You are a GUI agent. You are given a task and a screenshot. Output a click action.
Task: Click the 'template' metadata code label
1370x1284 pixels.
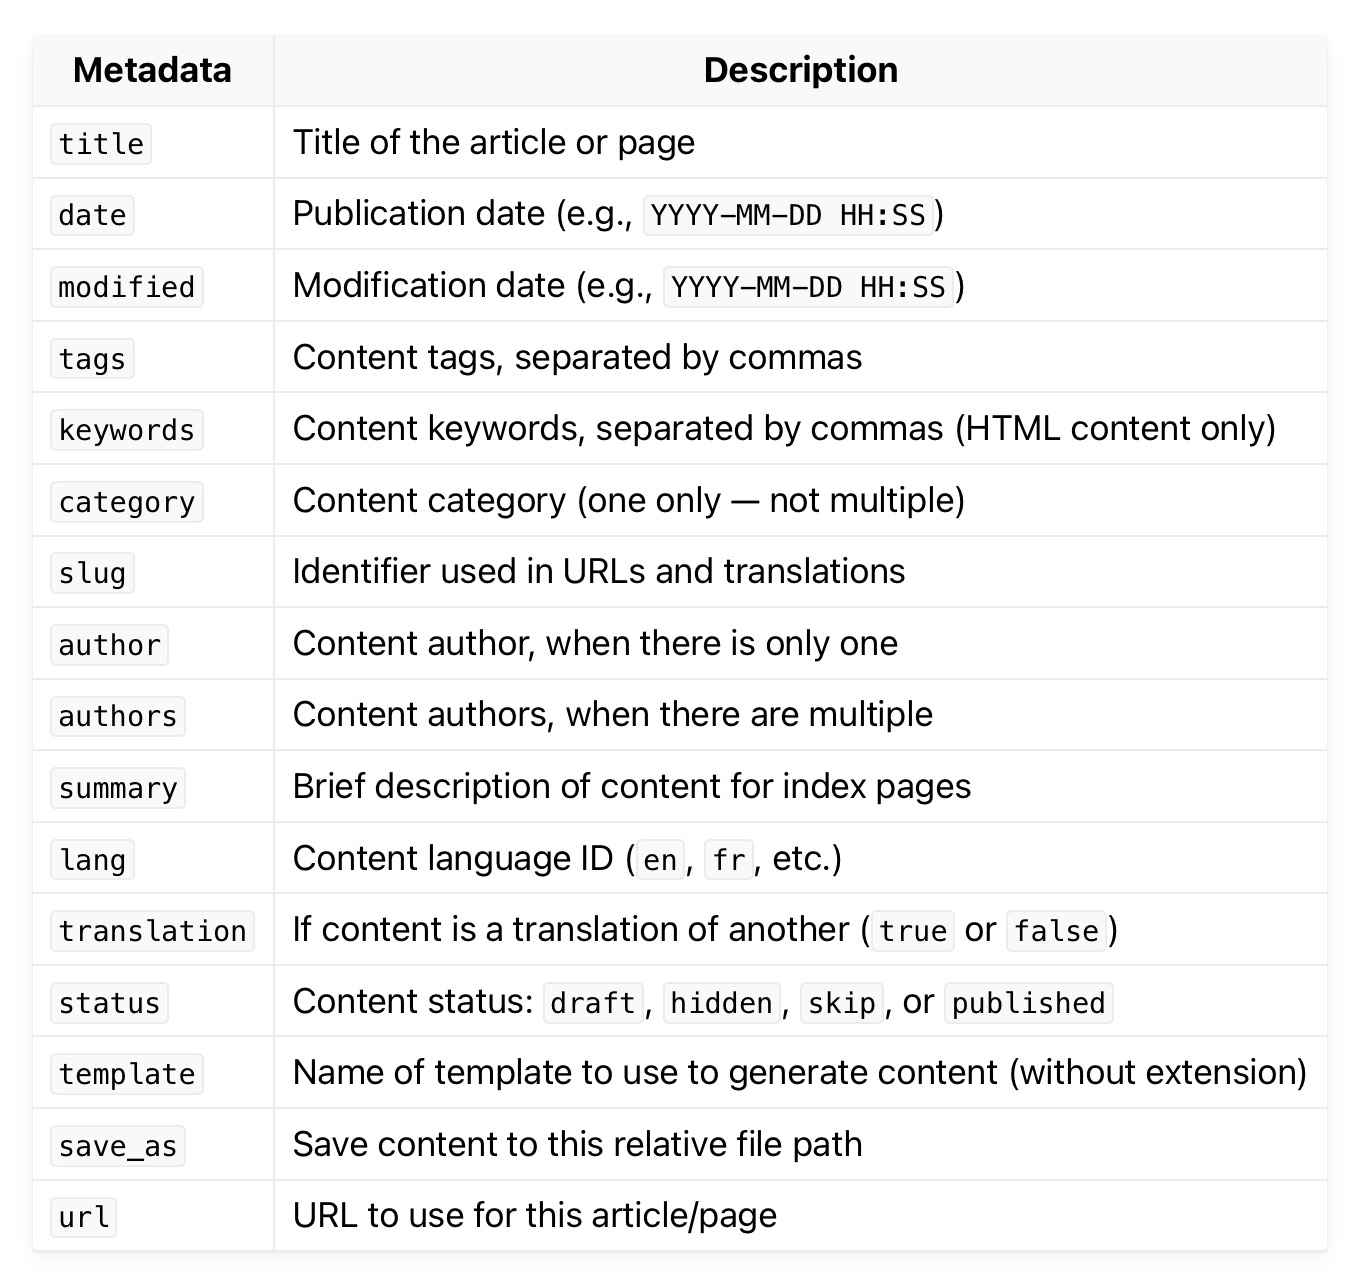[x=126, y=1074]
